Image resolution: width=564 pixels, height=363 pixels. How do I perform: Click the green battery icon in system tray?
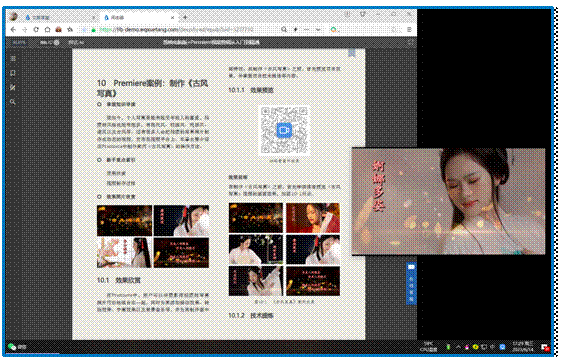coord(448,347)
